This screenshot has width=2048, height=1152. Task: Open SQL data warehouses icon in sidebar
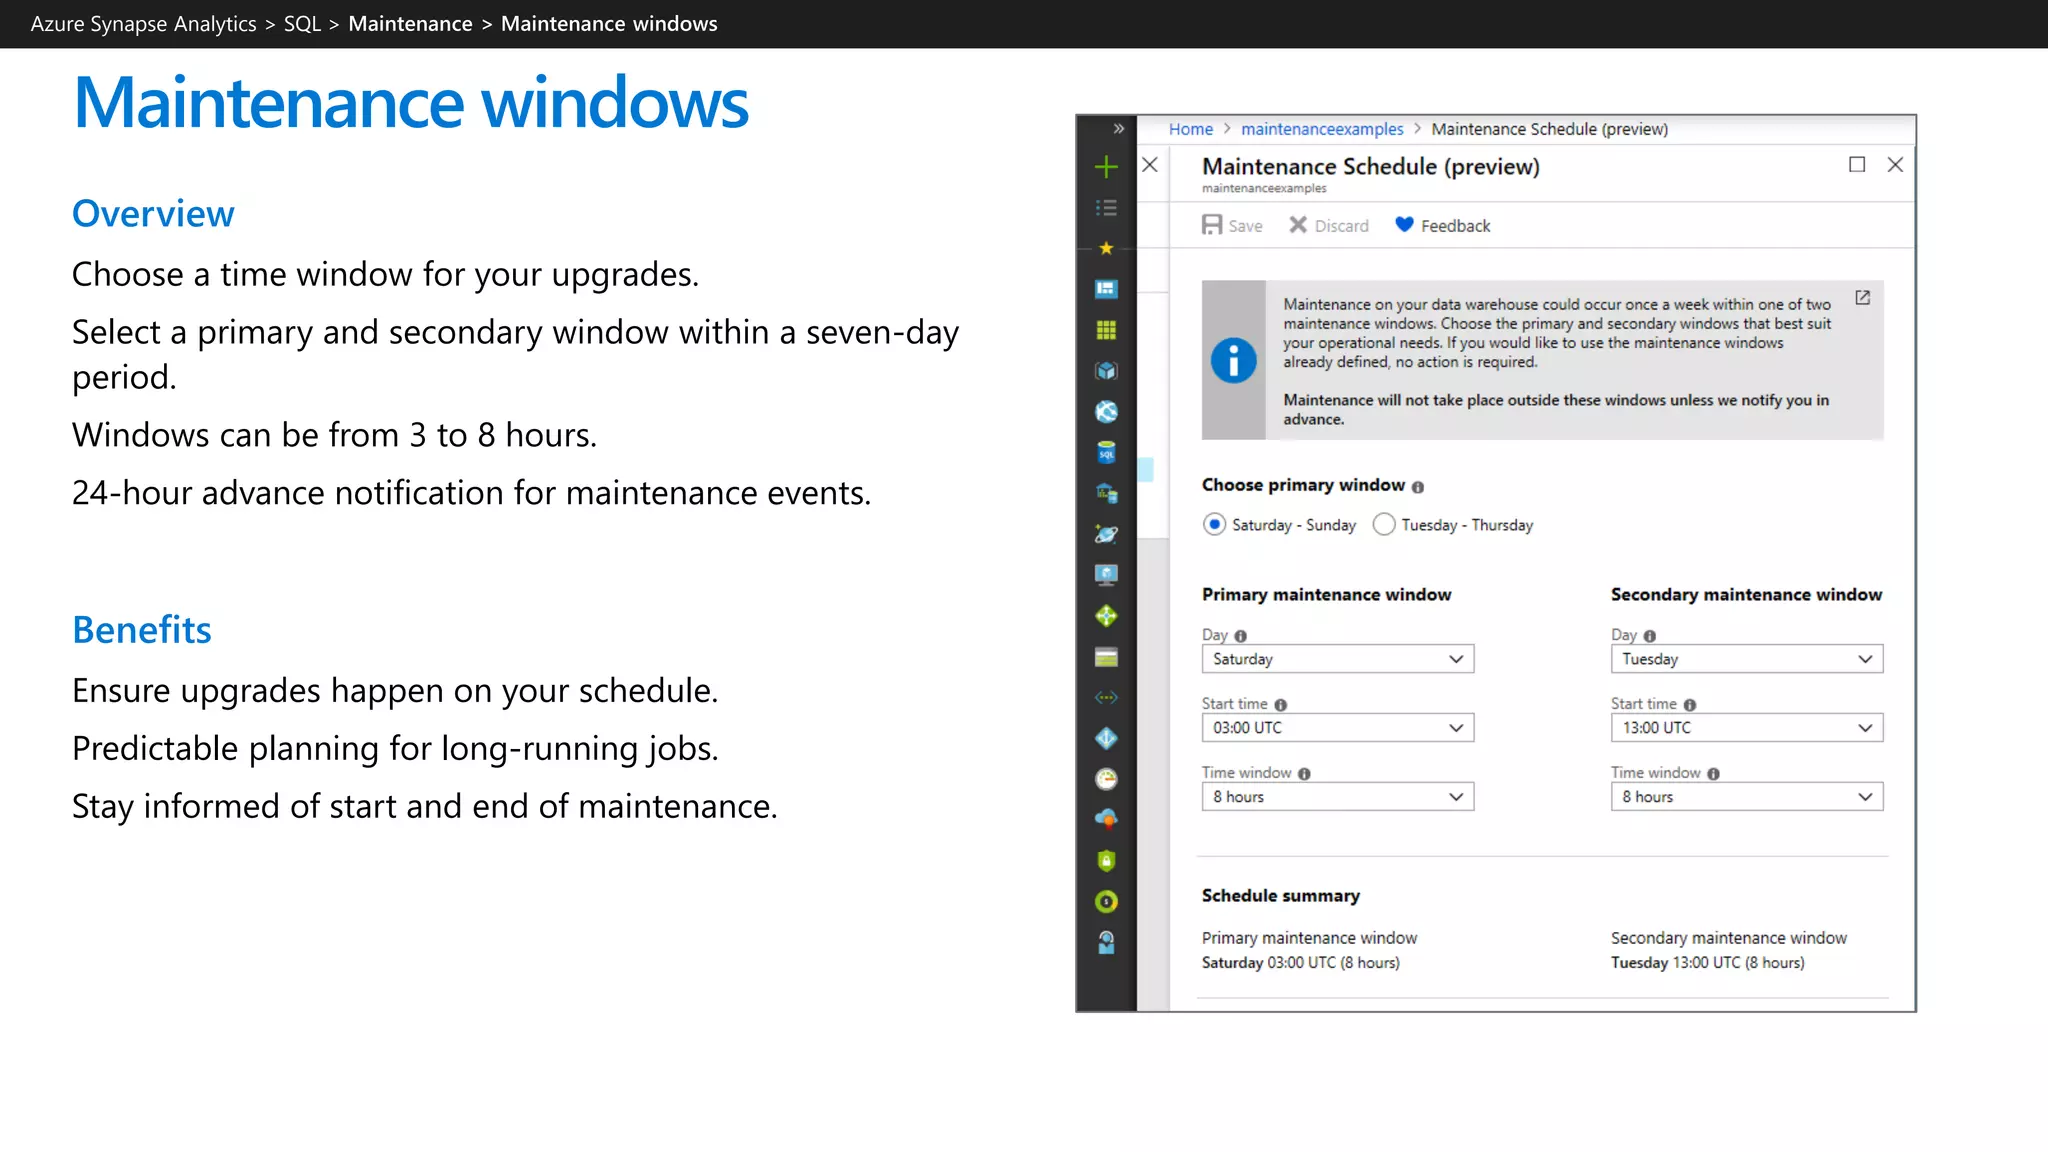(1106, 493)
